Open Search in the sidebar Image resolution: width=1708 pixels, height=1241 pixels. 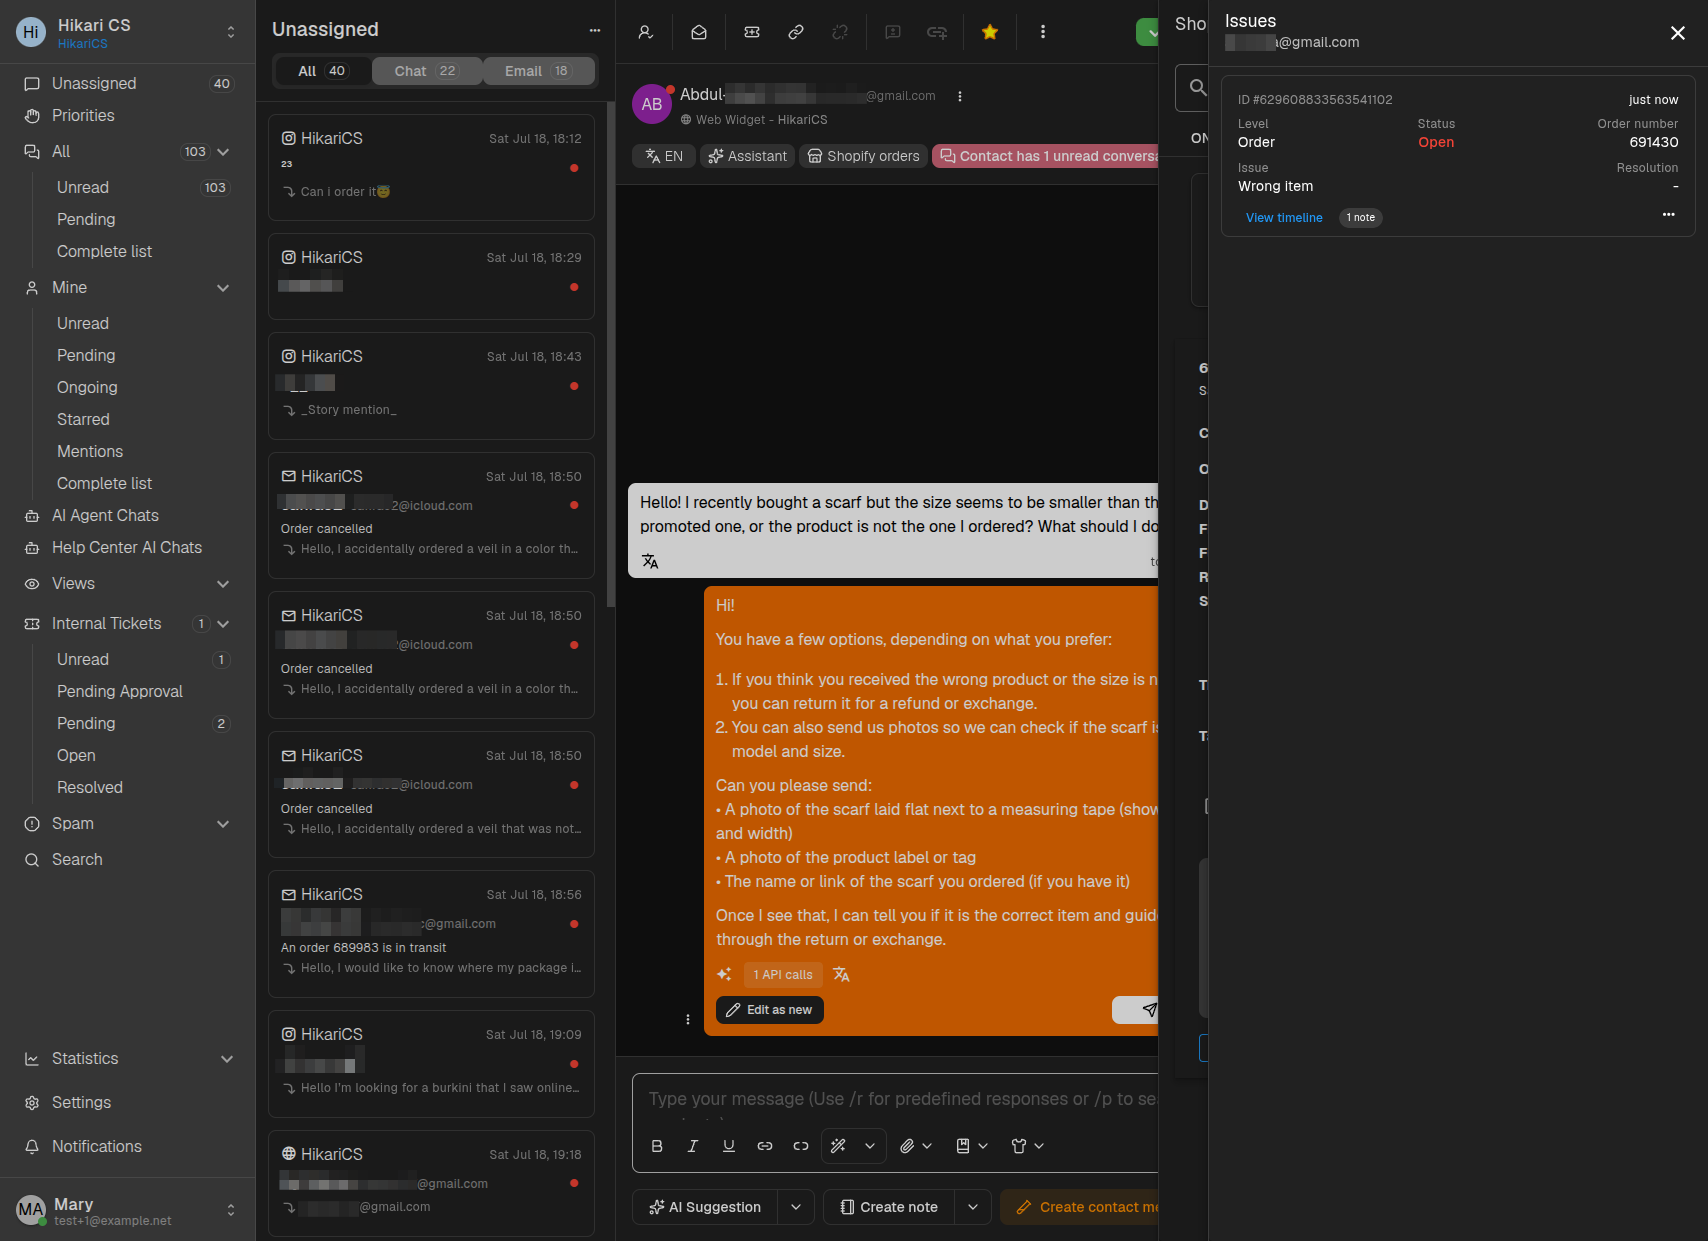[77, 860]
